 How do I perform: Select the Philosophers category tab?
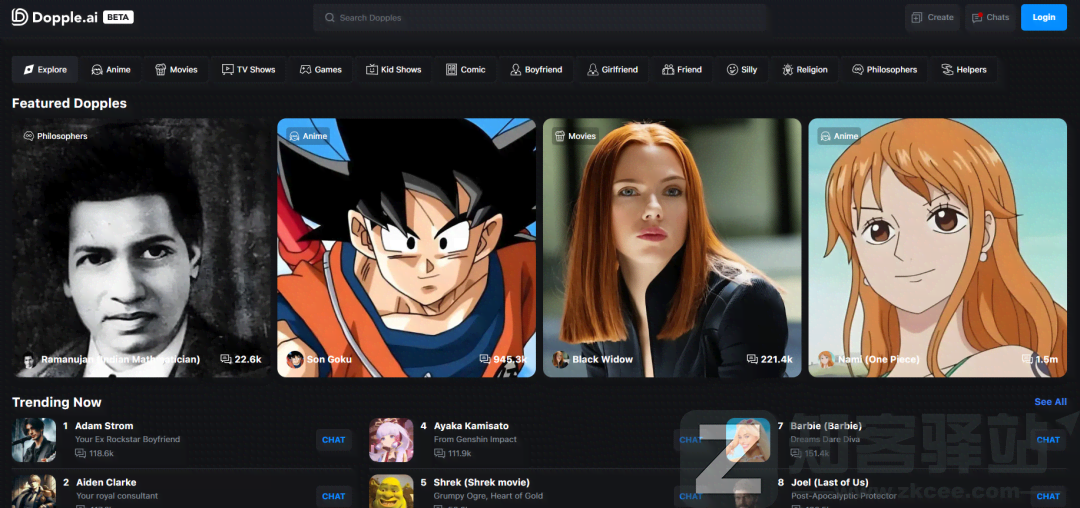point(884,70)
